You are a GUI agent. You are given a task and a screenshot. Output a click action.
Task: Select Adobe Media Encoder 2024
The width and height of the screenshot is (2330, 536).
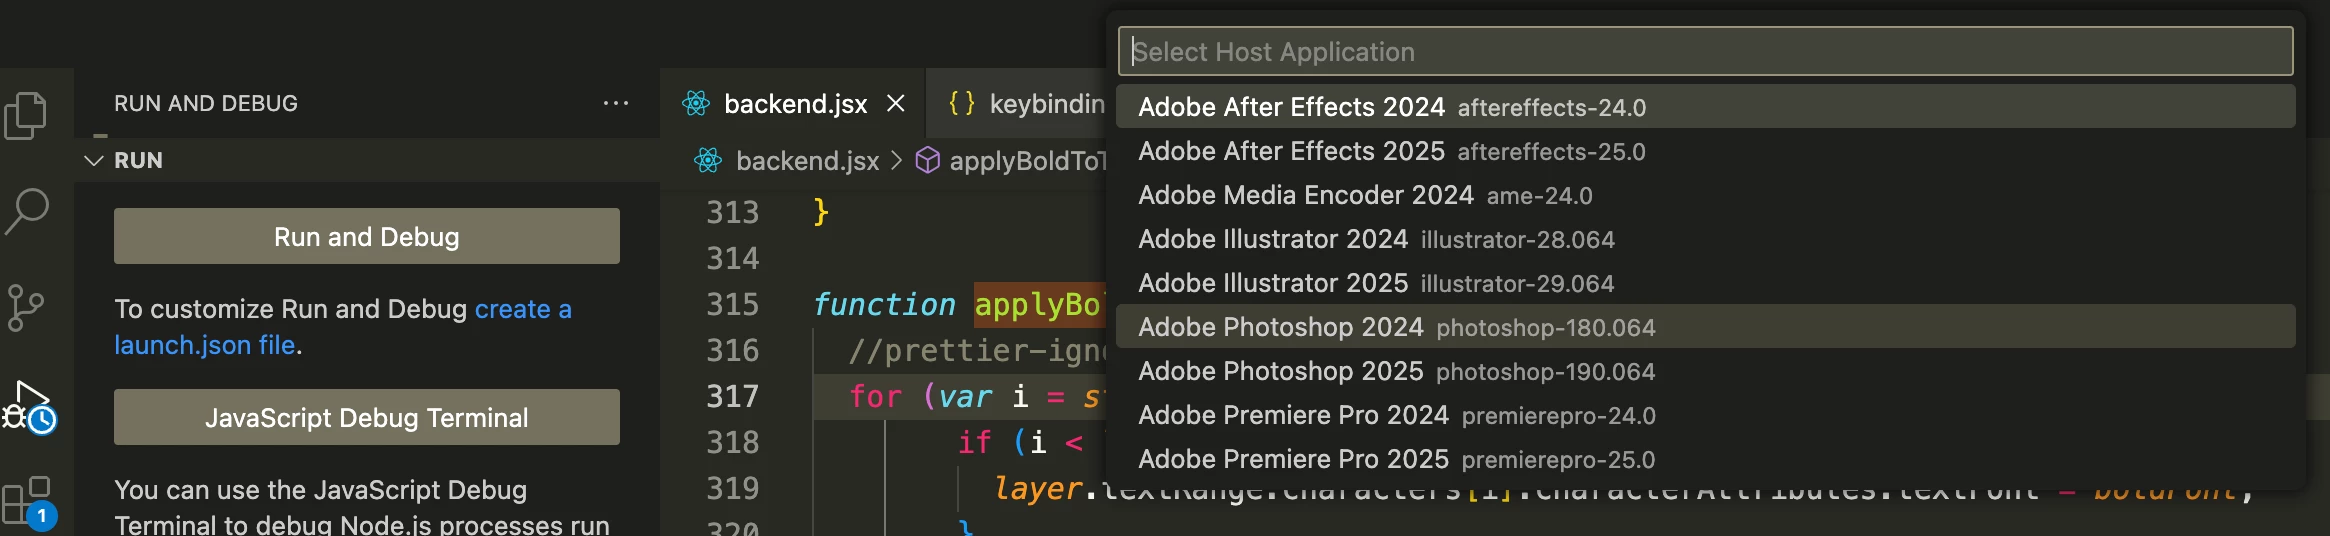(1705, 194)
